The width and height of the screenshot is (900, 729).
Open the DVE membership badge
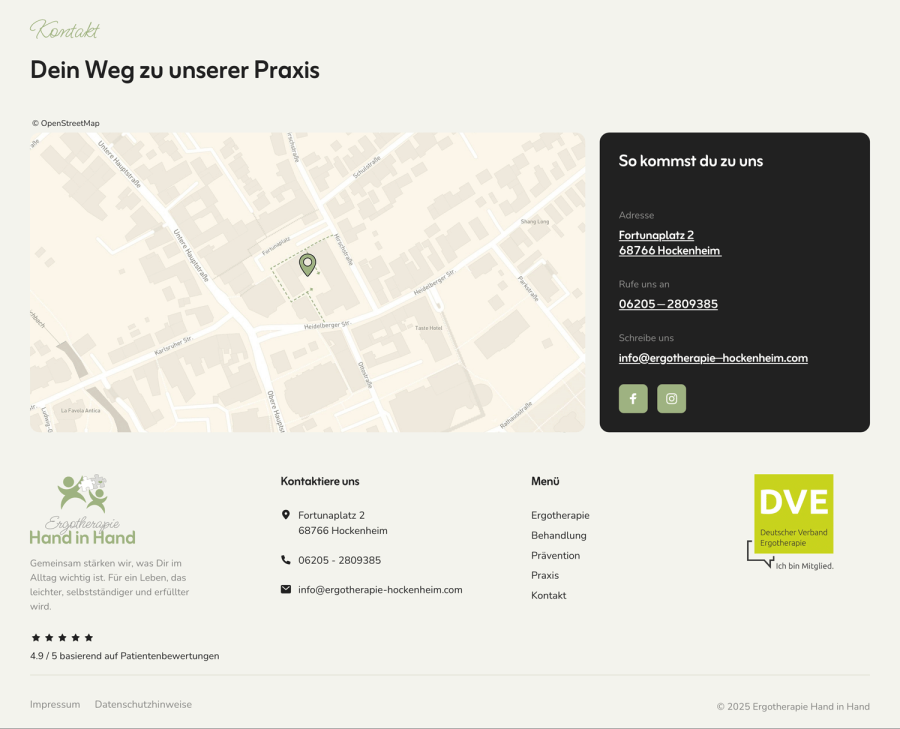[791, 522]
